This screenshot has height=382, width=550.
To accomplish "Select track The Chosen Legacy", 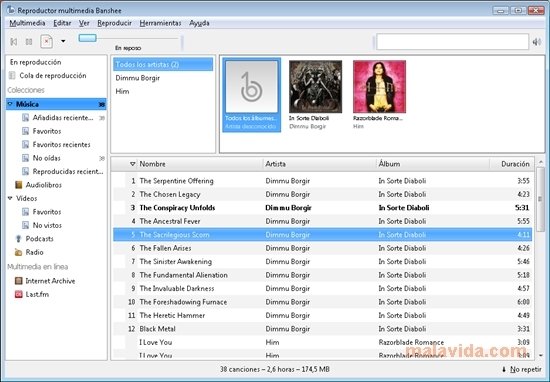I will (x=322, y=194).
